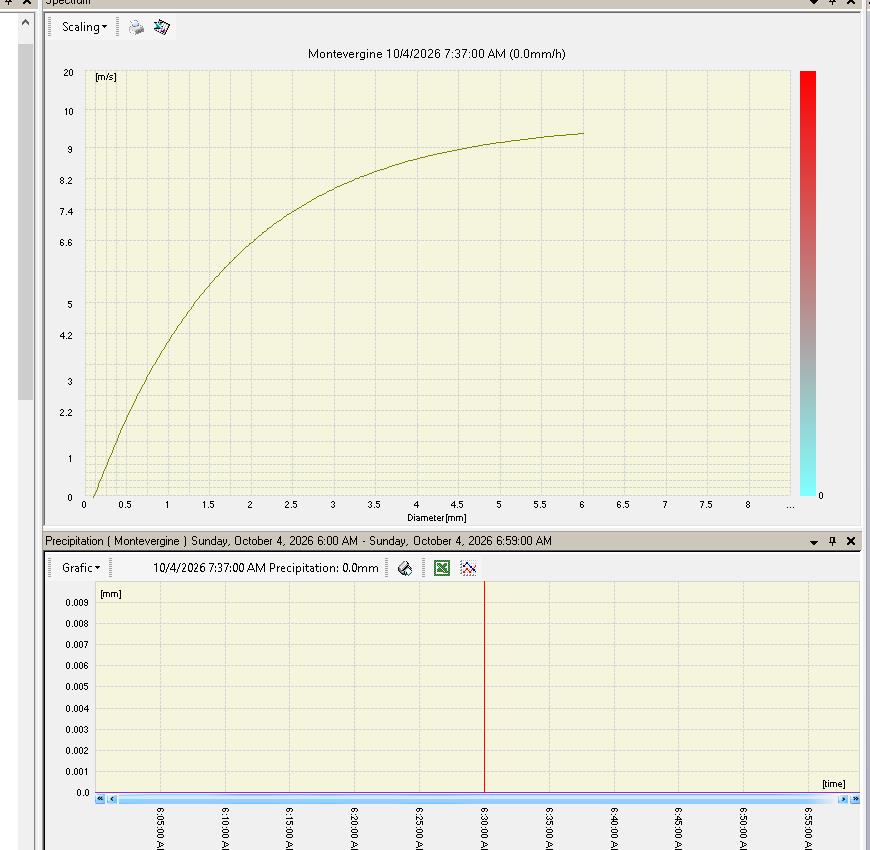Open the Grafic dropdown in Precipitation toolbar
Screen dimensions: 870x850
80,568
